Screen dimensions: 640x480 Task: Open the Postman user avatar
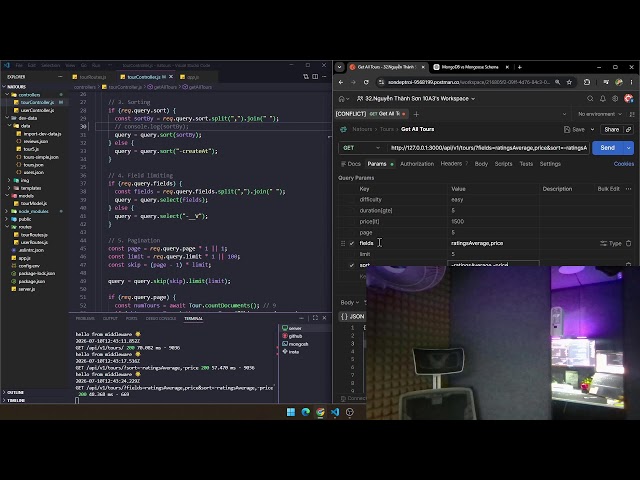(628, 98)
